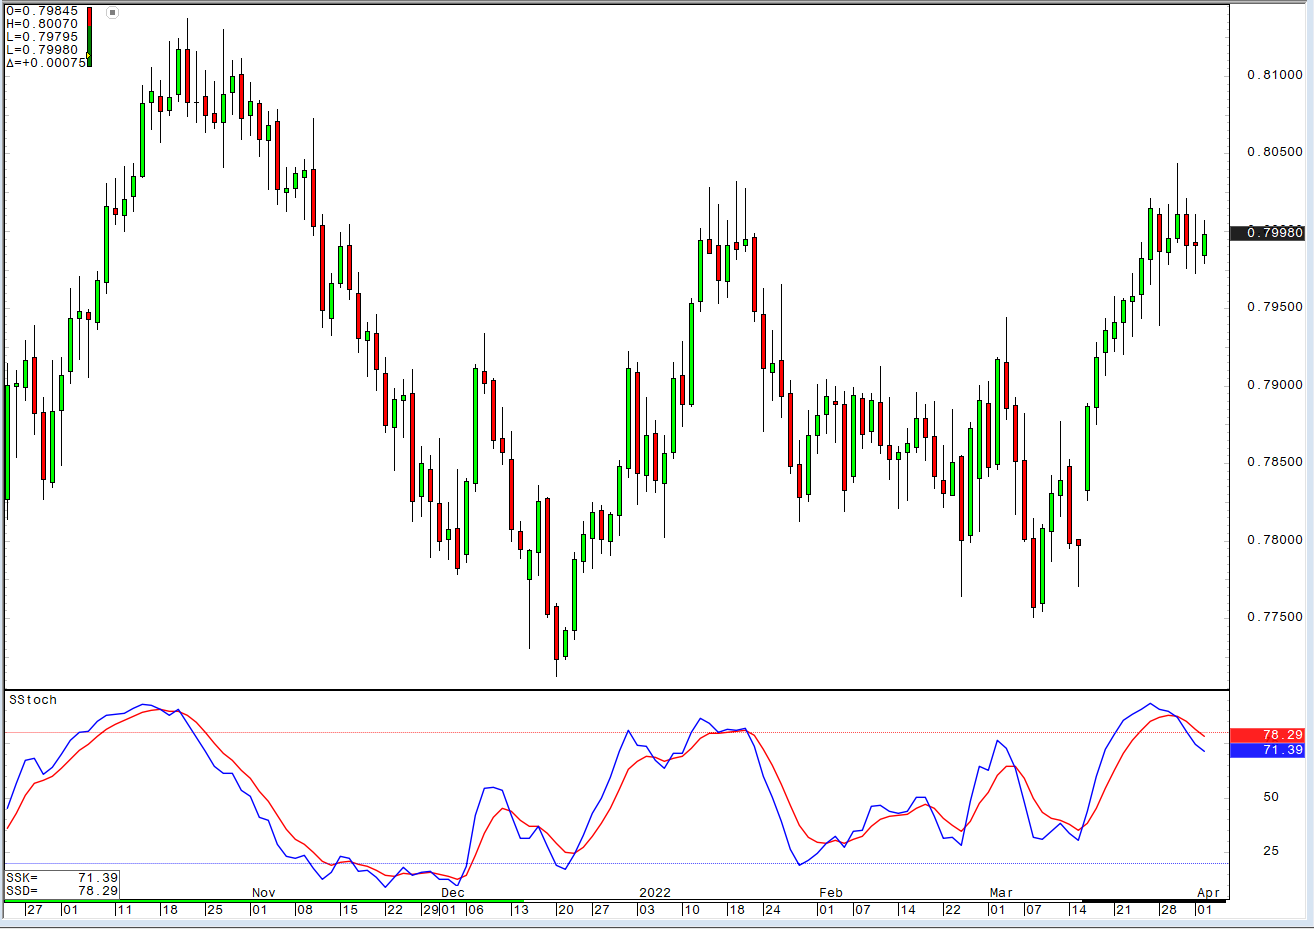This screenshot has height=930, width=1314.
Task: Click the Apr month label on the time axis
Action: pyautogui.click(x=1208, y=893)
